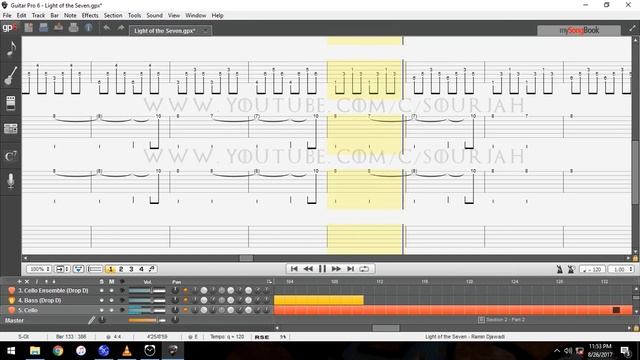Click the print toolbar icon
640x360 pixels.
(73, 28)
